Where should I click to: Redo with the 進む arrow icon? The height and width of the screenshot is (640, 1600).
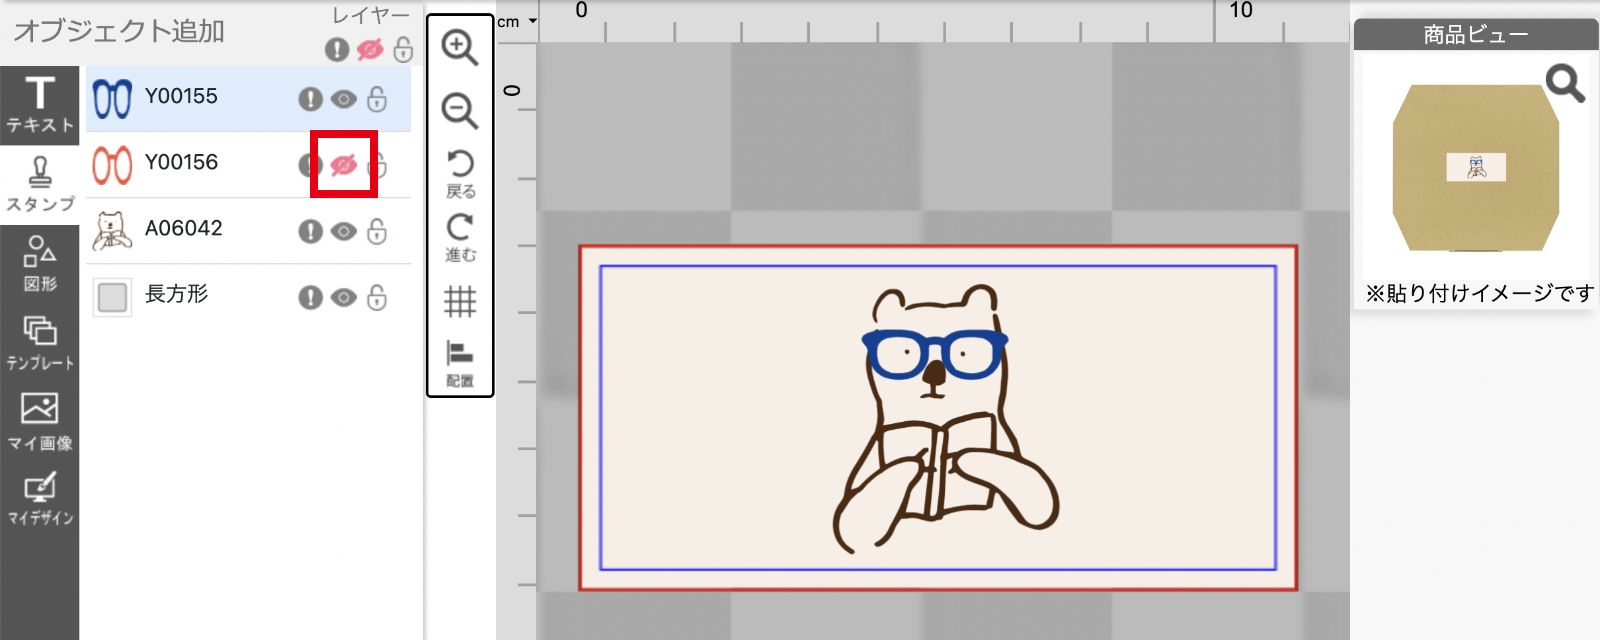coord(460,237)
